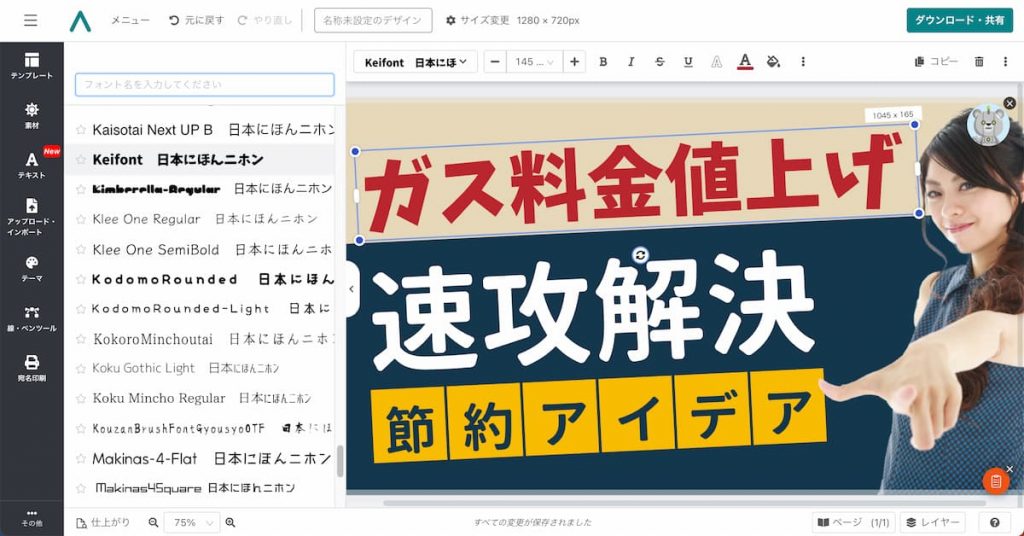
Task: Apply bold formatting to text
Action: tap(603, 62)
